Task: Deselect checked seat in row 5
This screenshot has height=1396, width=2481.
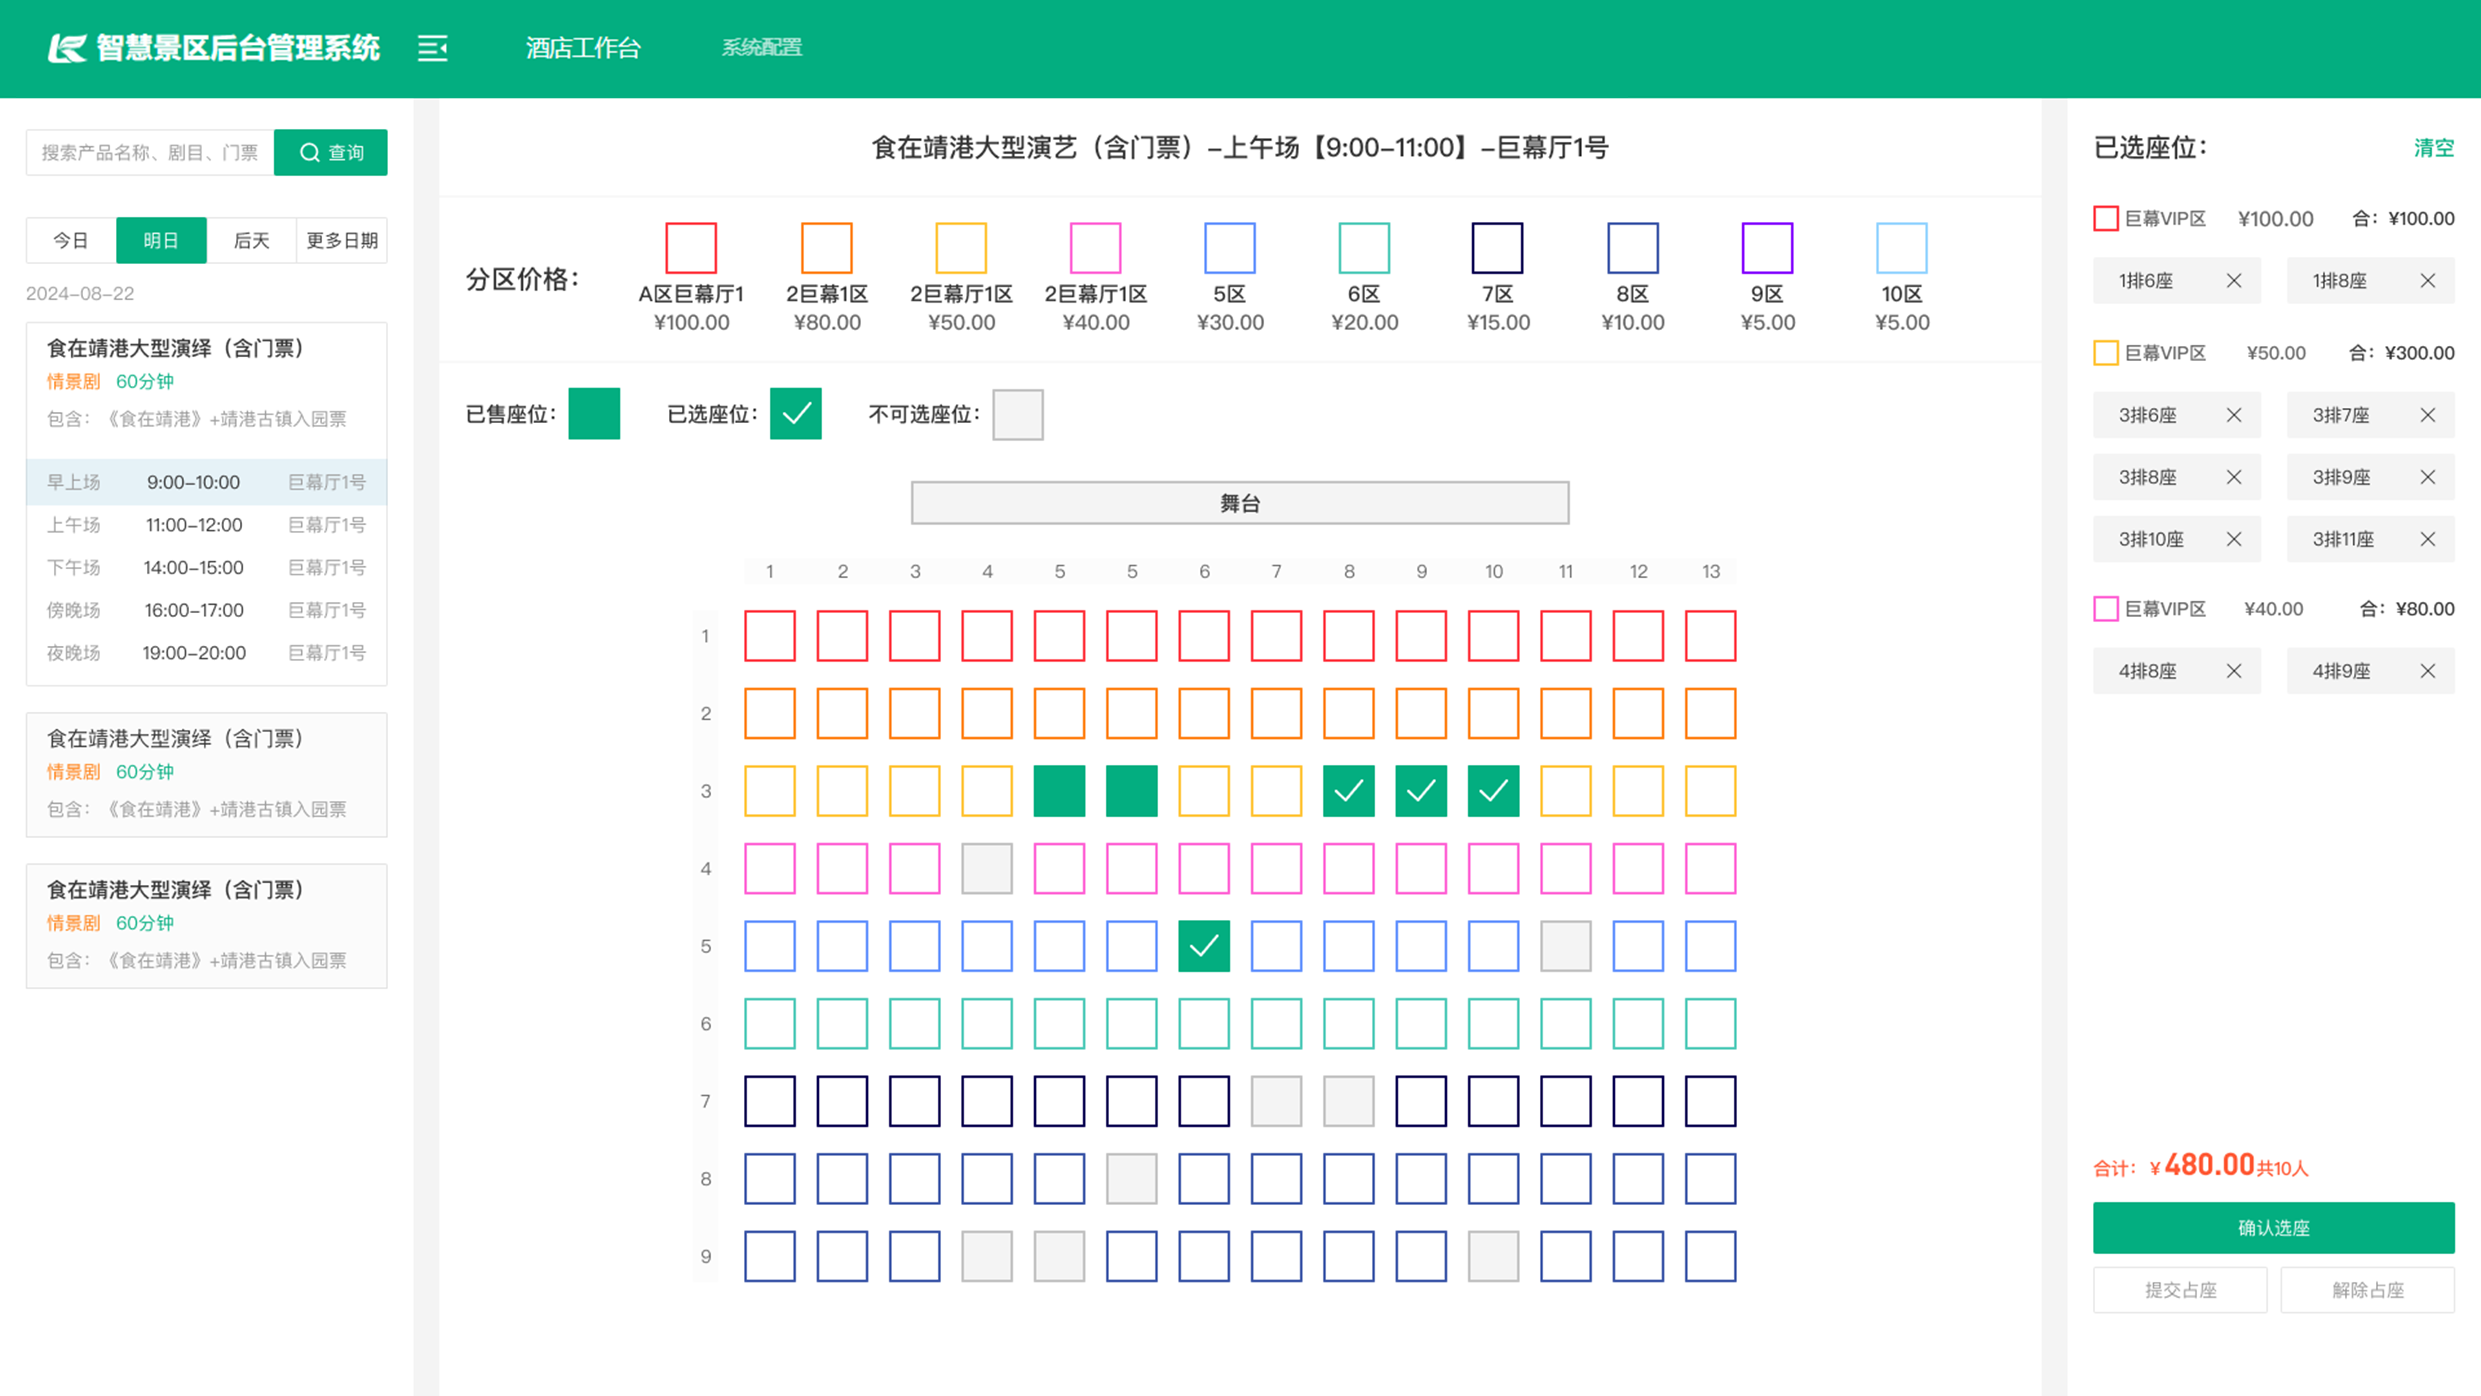Action: click(1203, 946)
